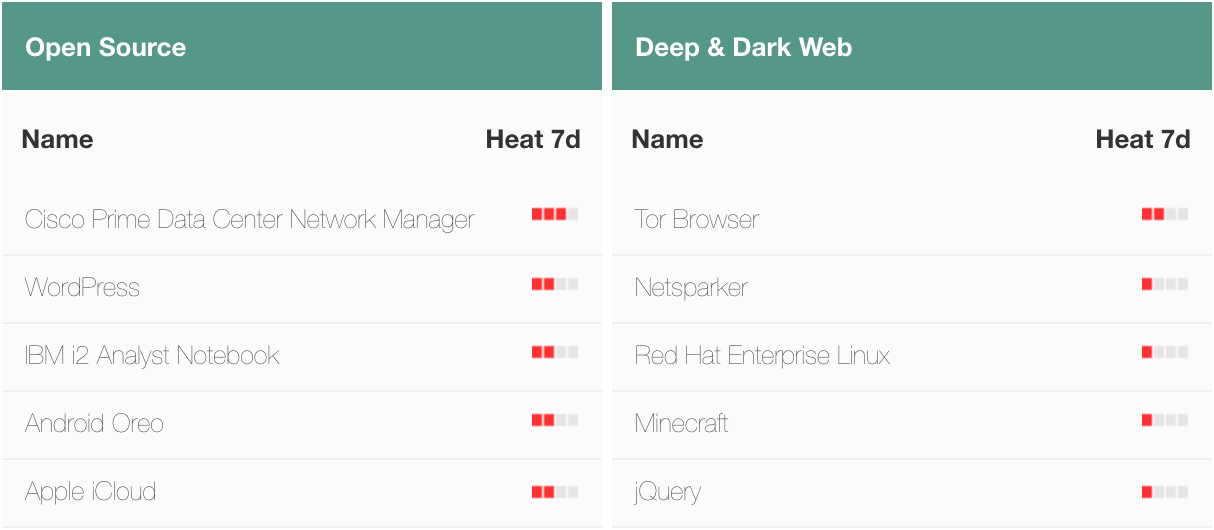
Task: Click the Netsparker heat bars
Action: click(x=1165, y=284)
